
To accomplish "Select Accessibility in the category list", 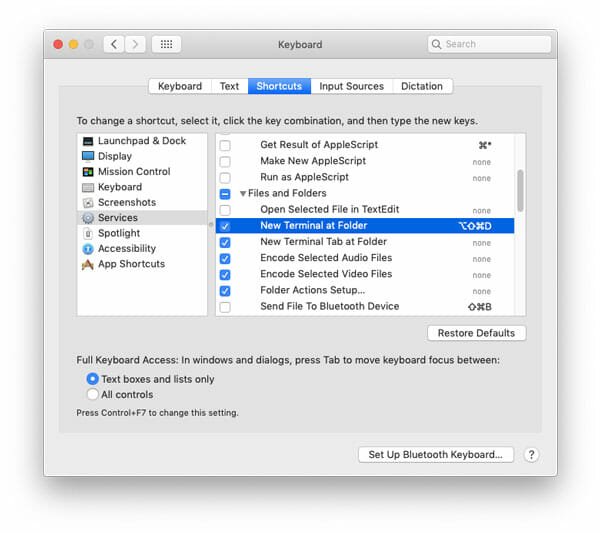I will pyautogui.click(x=142, y=248).
